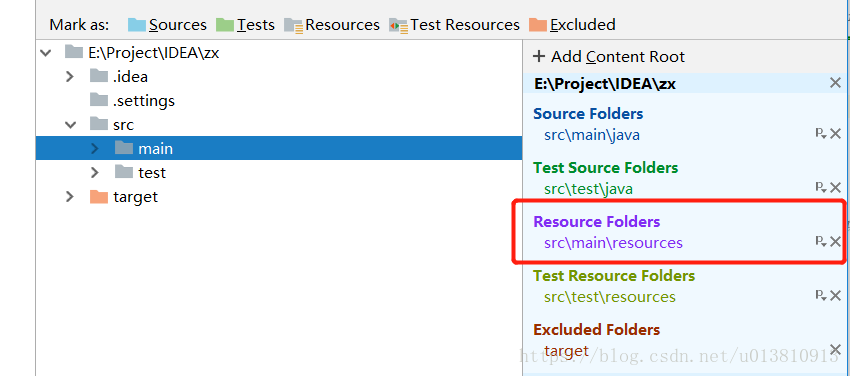Mark selected folder as Sources
The height and width of the screenshot is (376, 850).
point(167,25)
